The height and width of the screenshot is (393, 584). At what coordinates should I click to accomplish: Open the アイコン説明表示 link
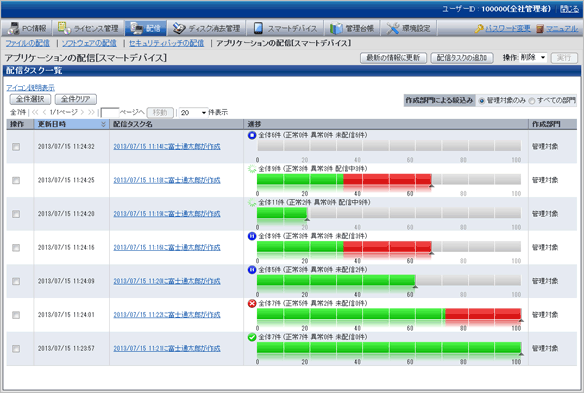click(31, 88)
